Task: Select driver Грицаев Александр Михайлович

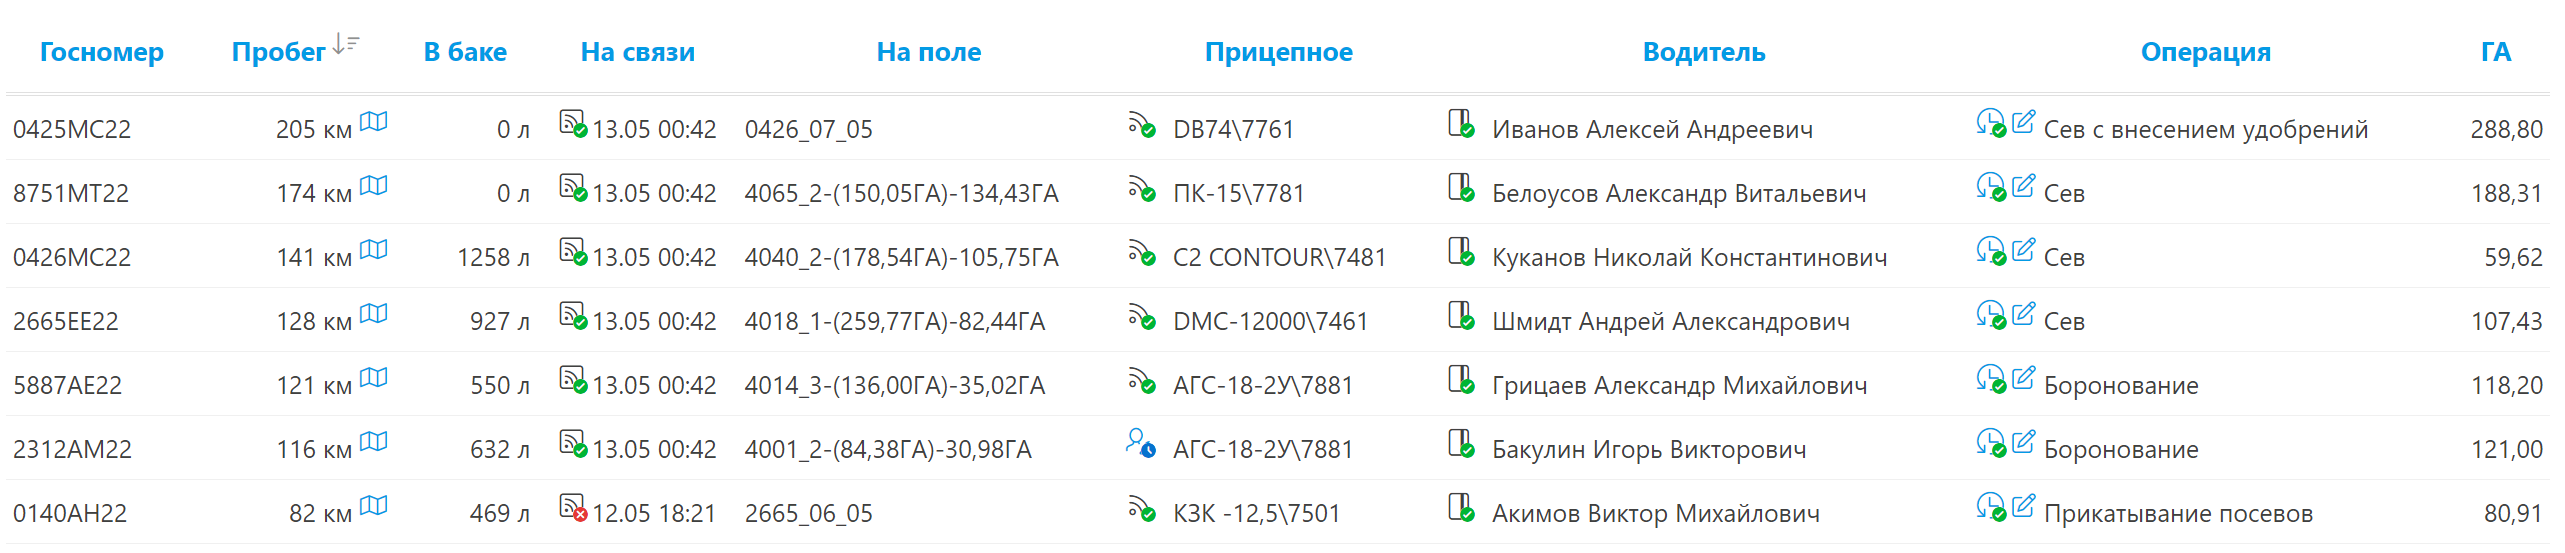Action: tap(1679, 385)
